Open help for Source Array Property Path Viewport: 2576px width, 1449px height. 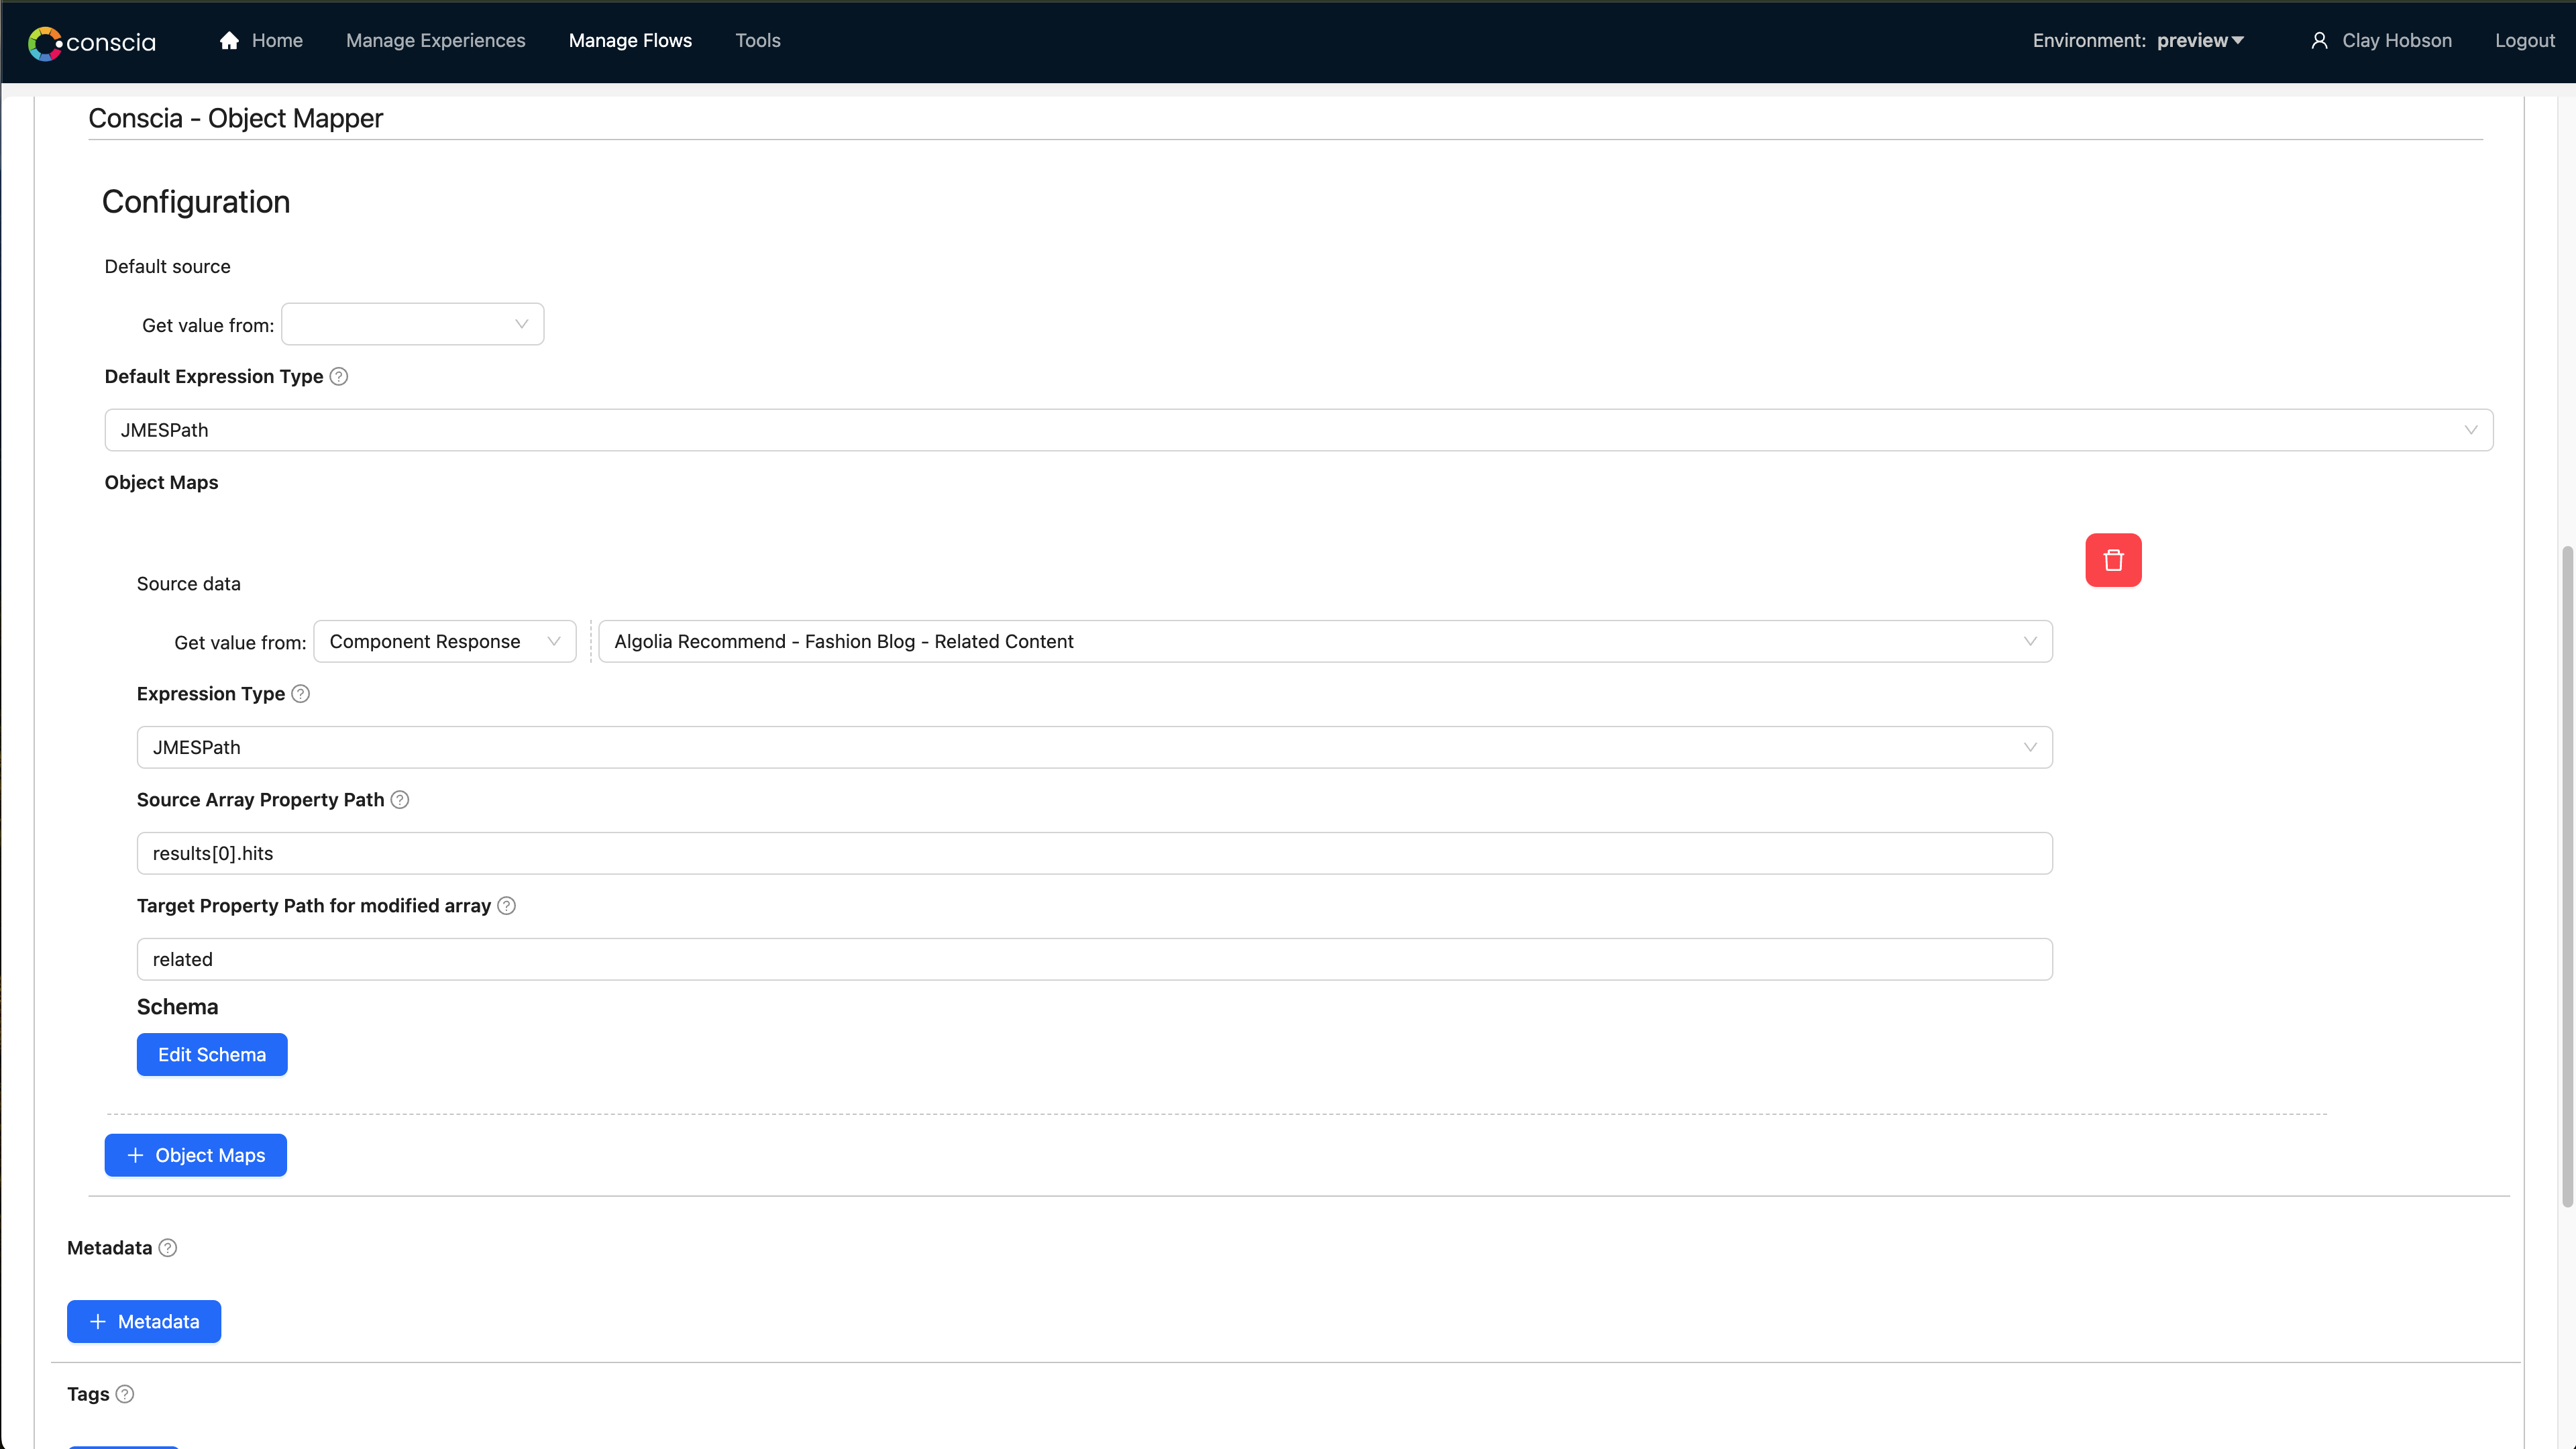pyautogui.click(x=400, y=800)
